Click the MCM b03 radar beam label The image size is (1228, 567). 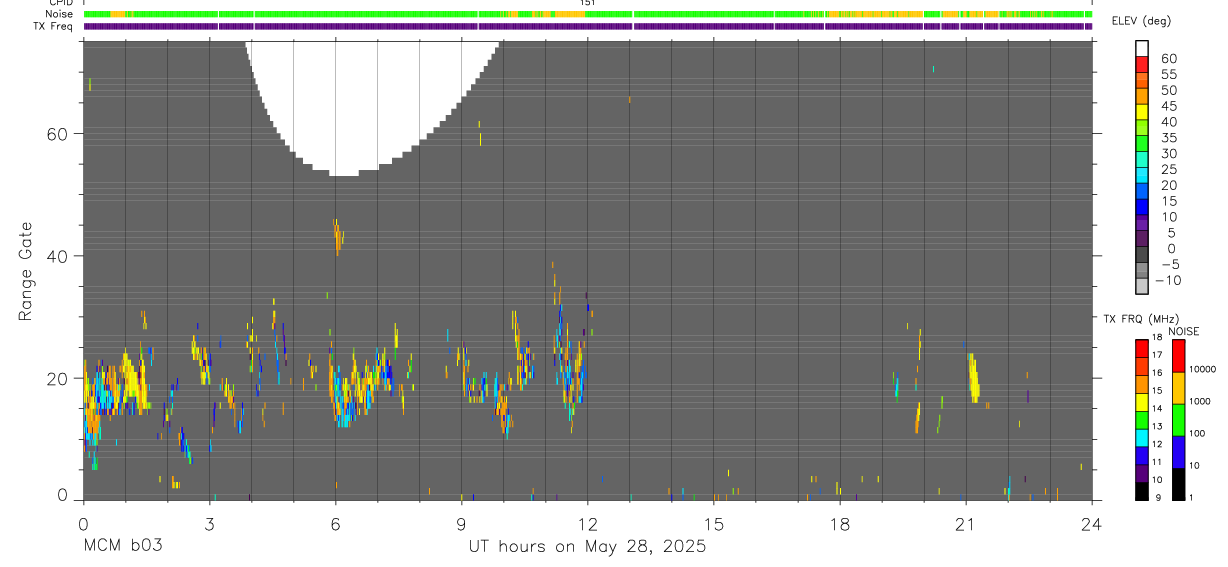(x=122, y=546)
